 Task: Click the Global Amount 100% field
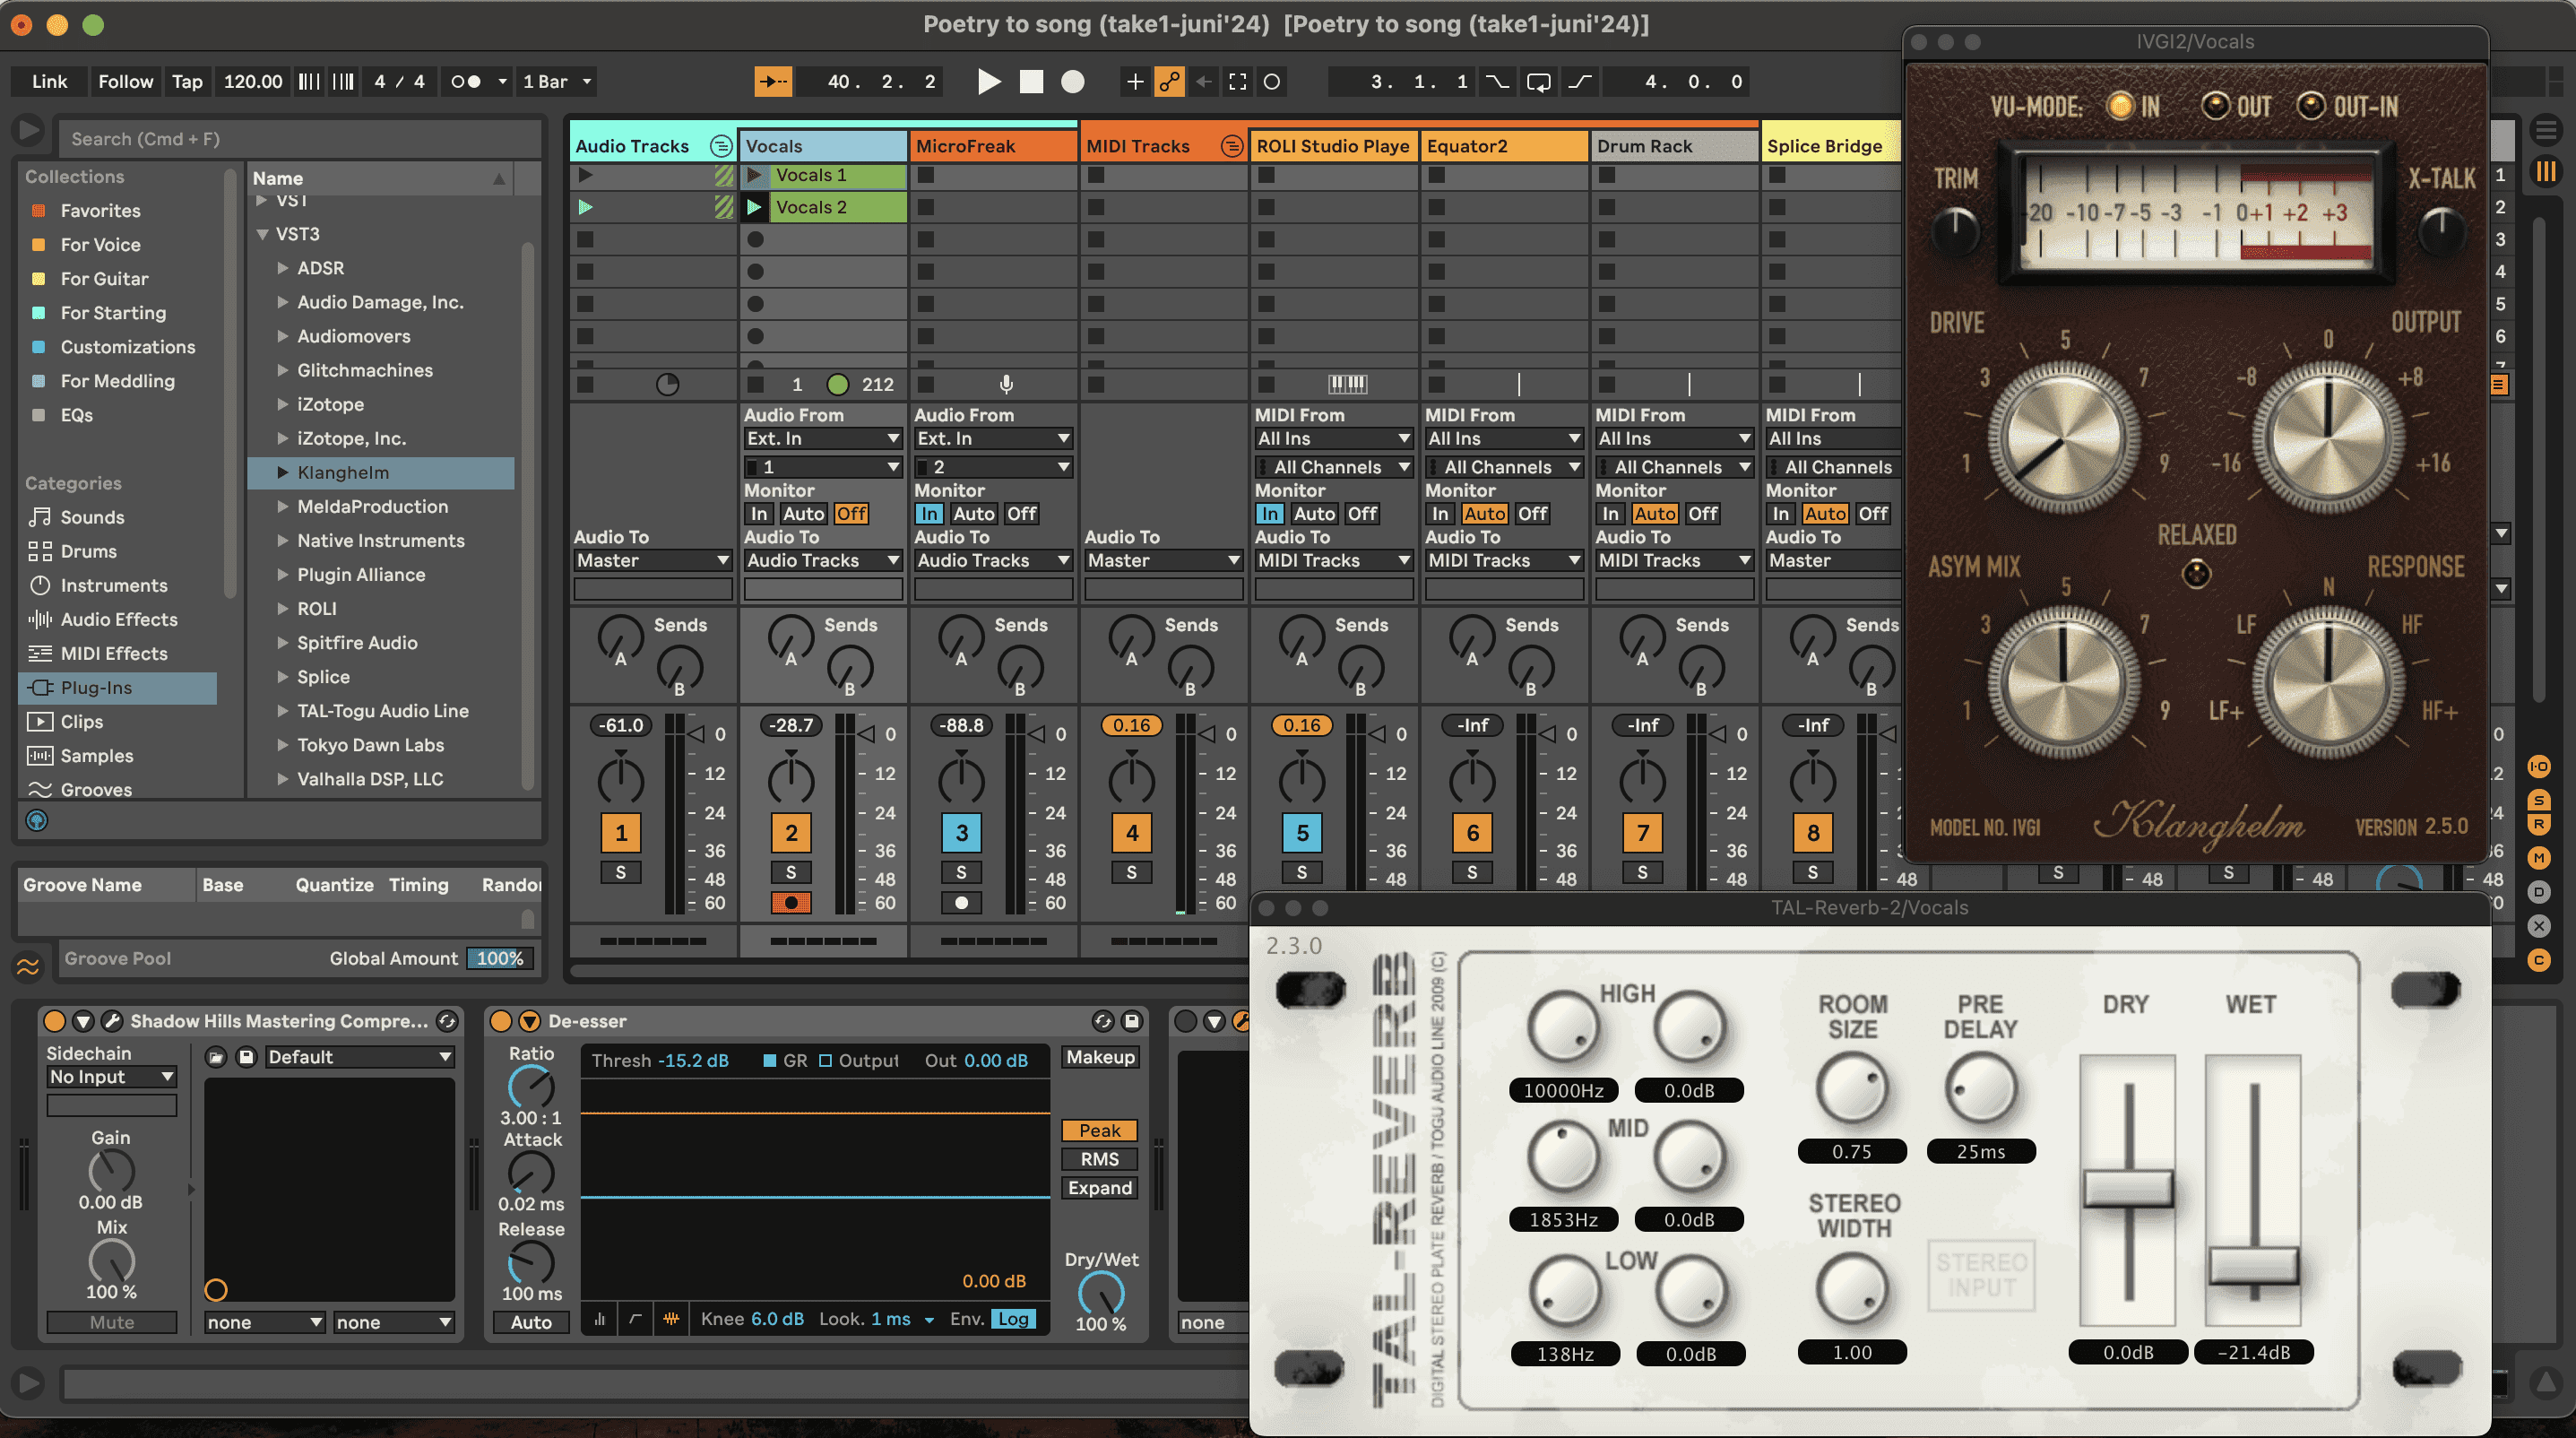[500, 958]
